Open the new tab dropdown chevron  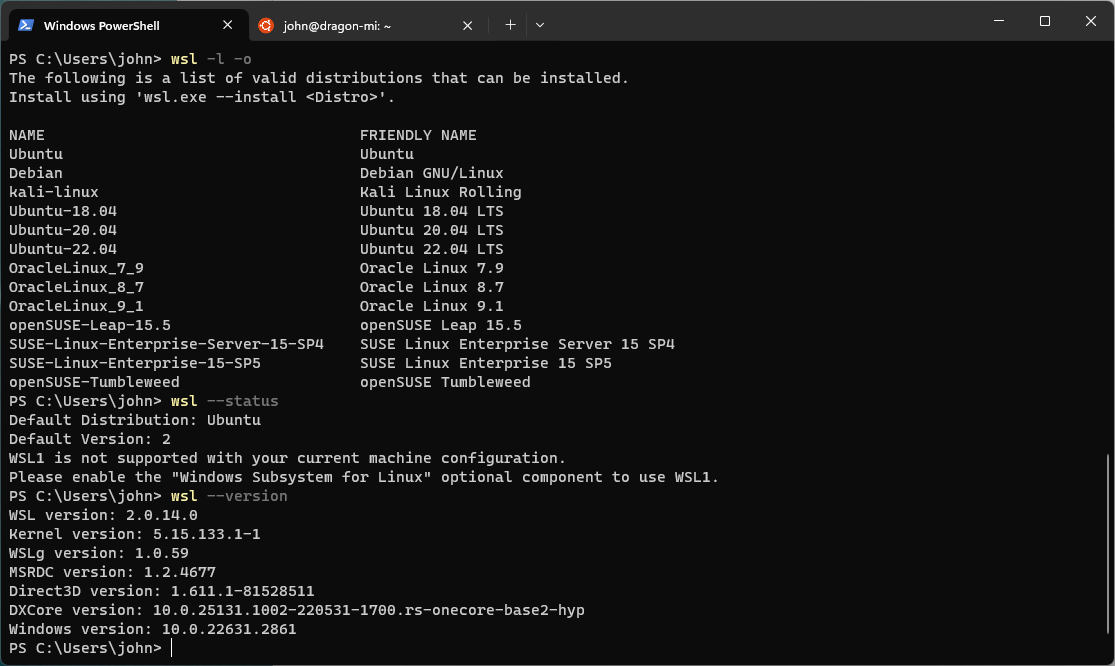[540, 24]
